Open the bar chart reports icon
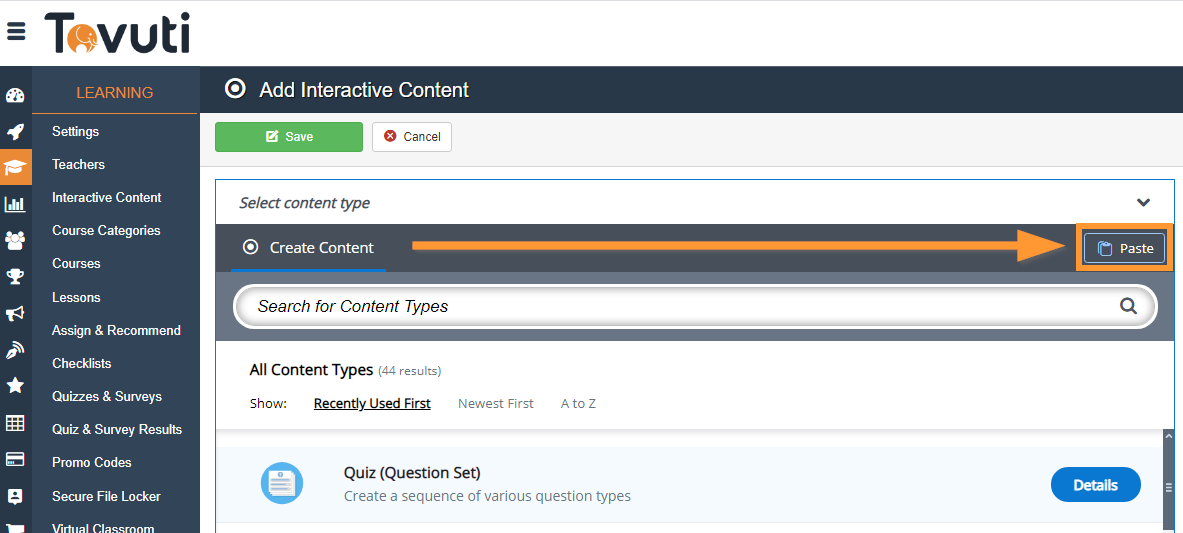The image size is (1183, 533). pyautogui.click(x=15, y=204)
